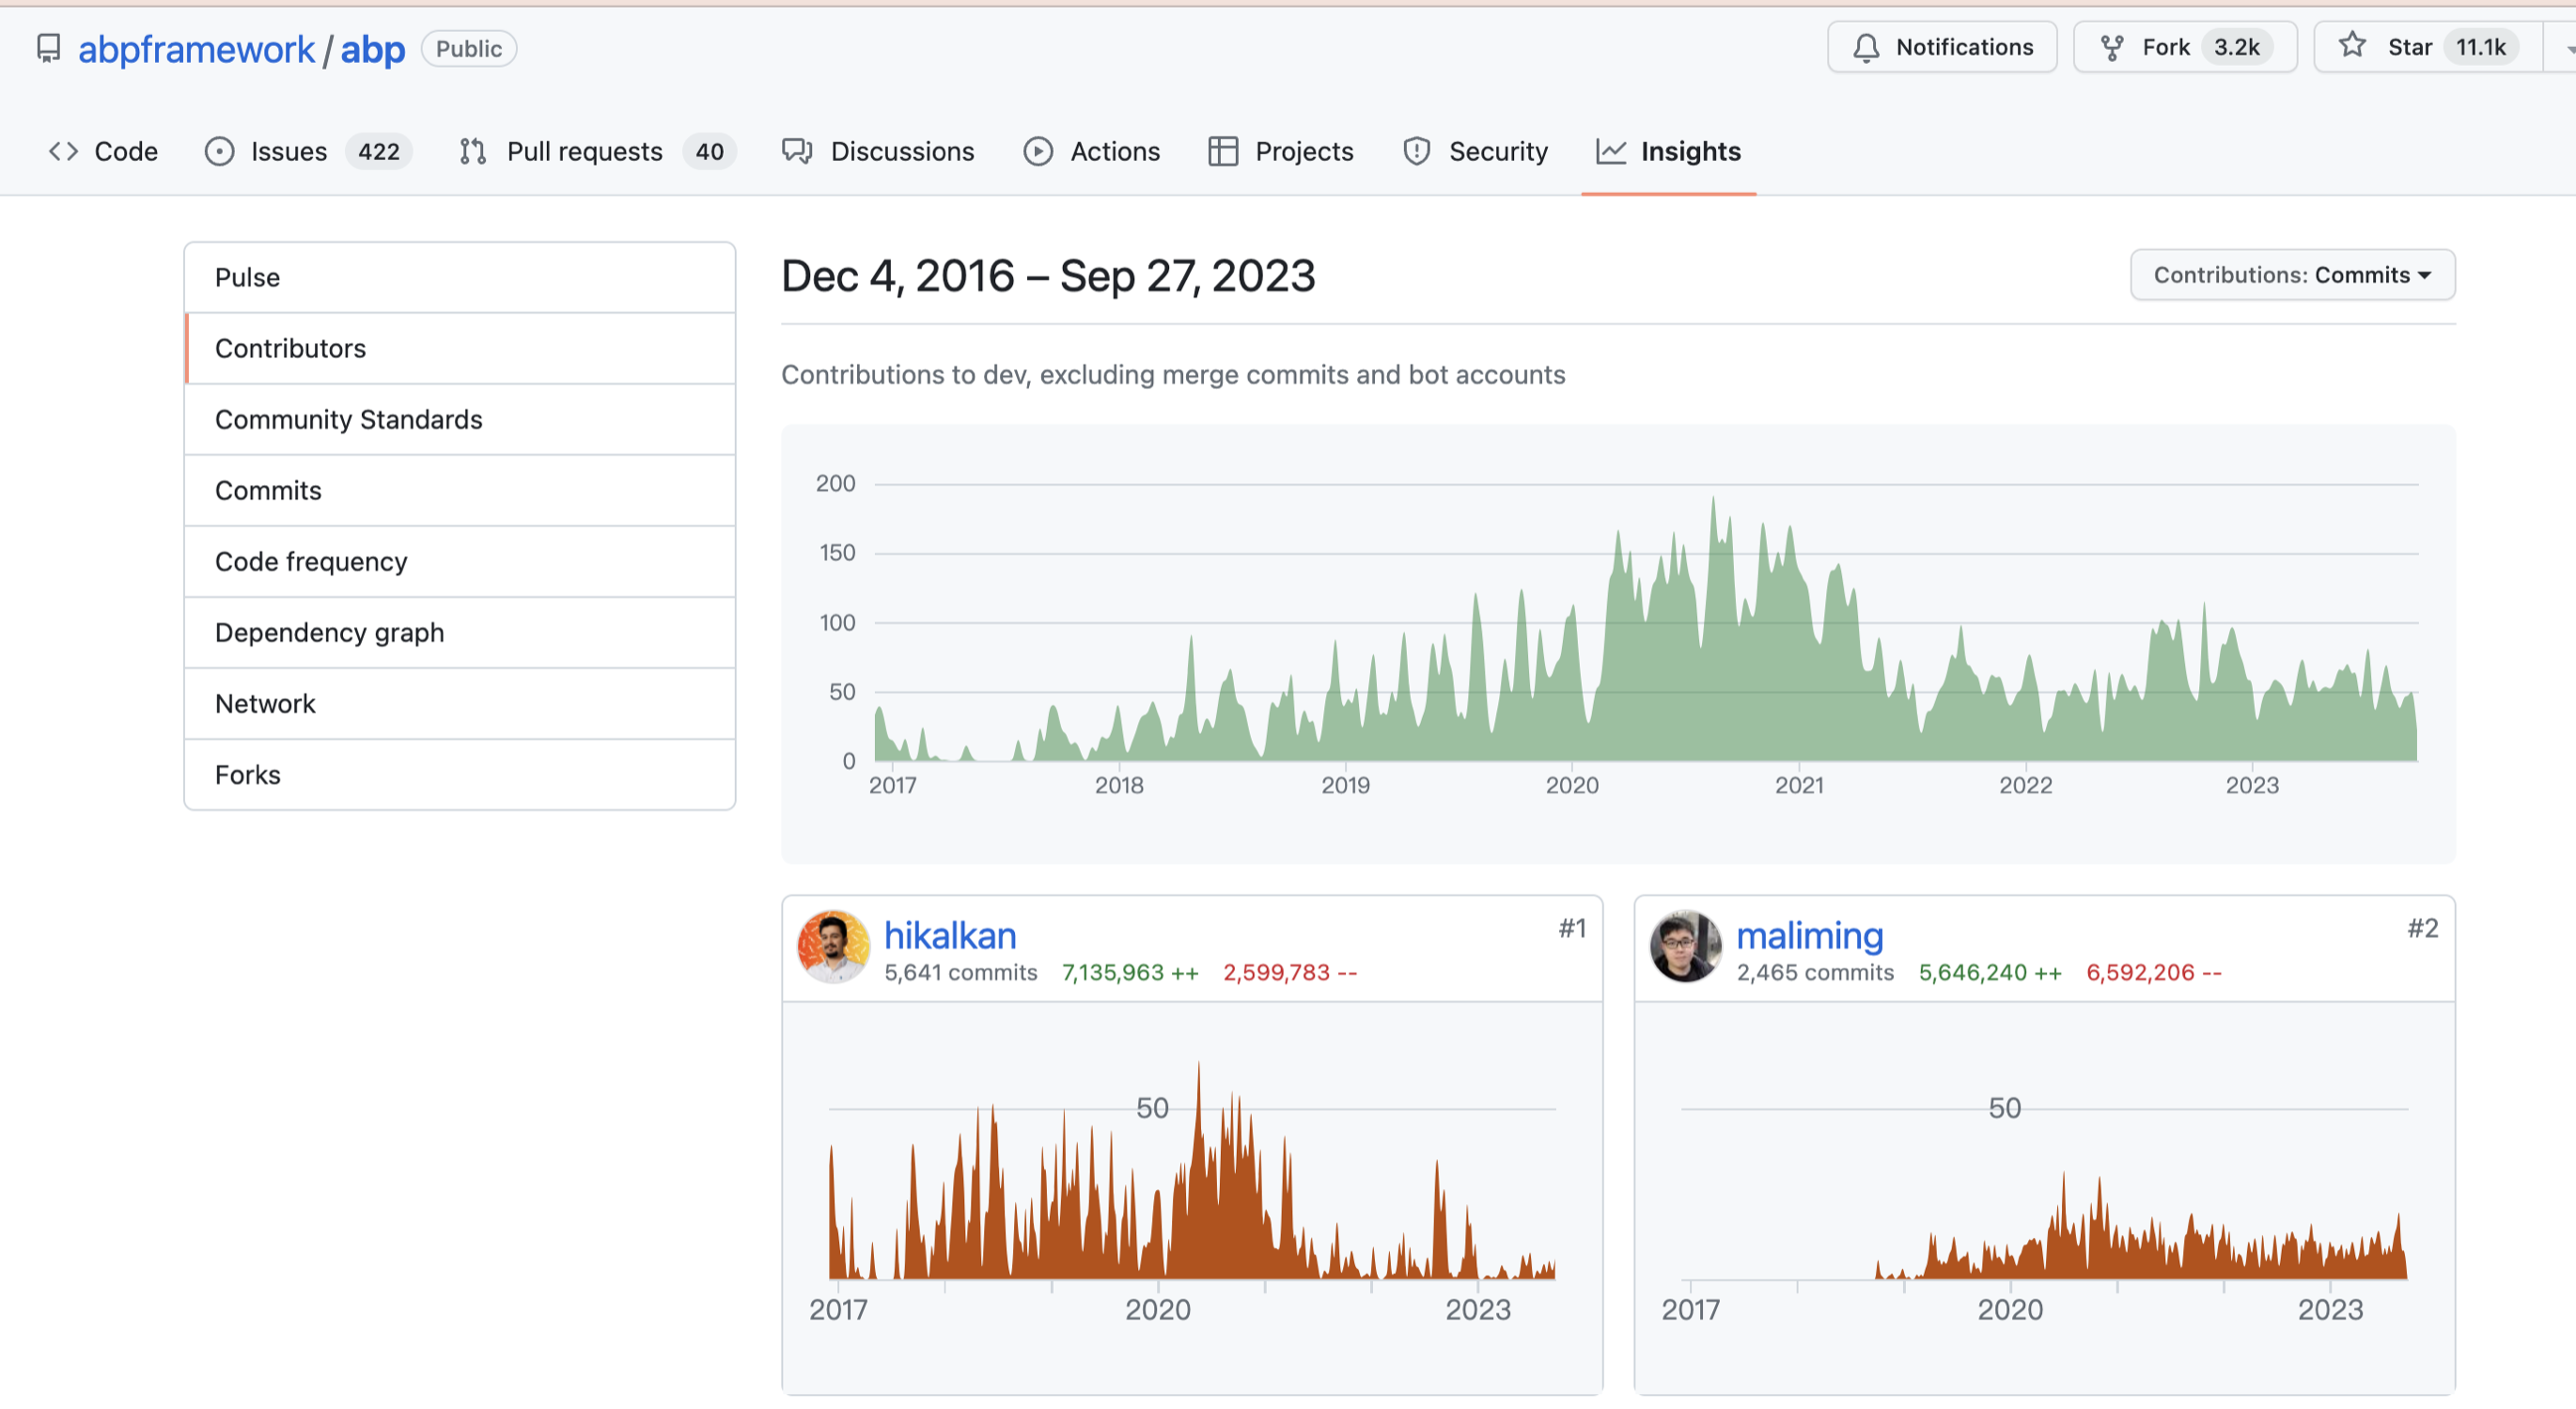Switch to the Actions tab
This screenshot has width=2576, height=1409.
tap(1092, 151)
